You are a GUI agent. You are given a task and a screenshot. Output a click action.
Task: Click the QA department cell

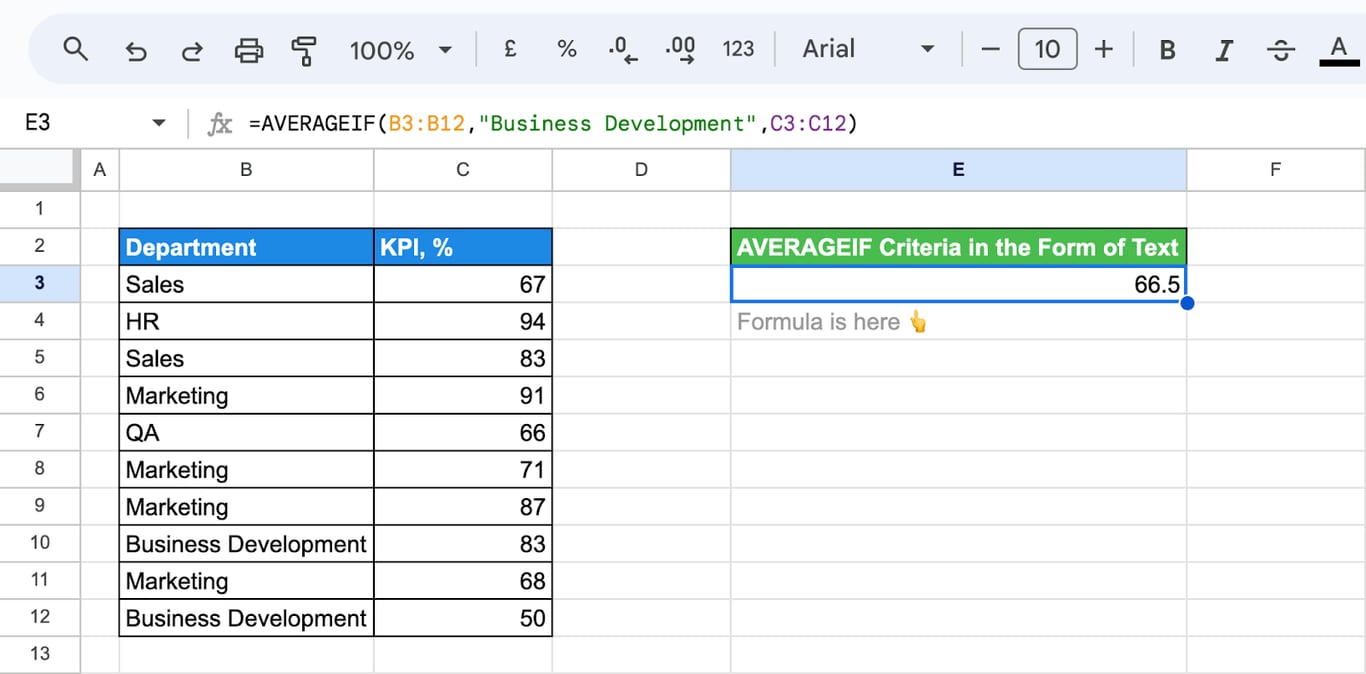246,432
